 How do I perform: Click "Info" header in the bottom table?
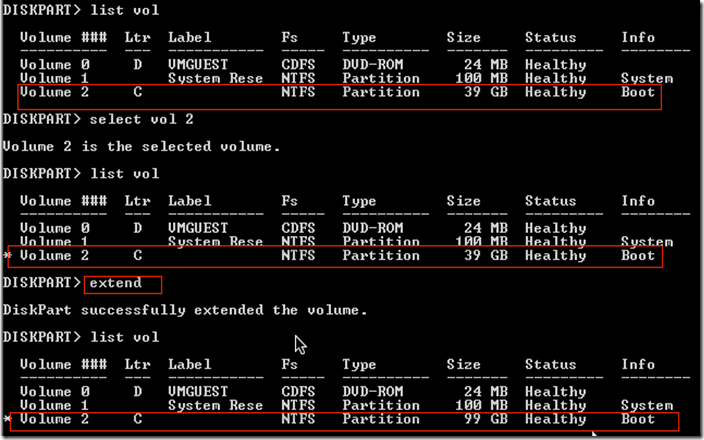638,366
